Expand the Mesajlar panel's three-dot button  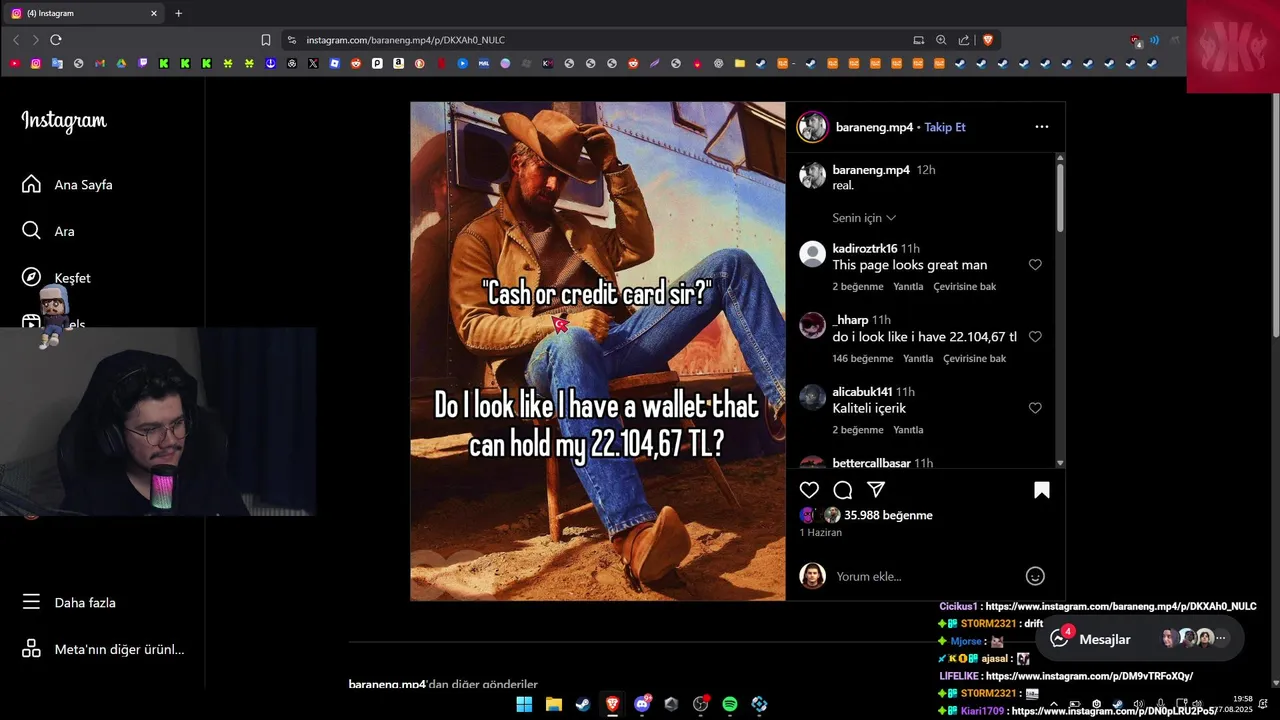pos(1220,638)
